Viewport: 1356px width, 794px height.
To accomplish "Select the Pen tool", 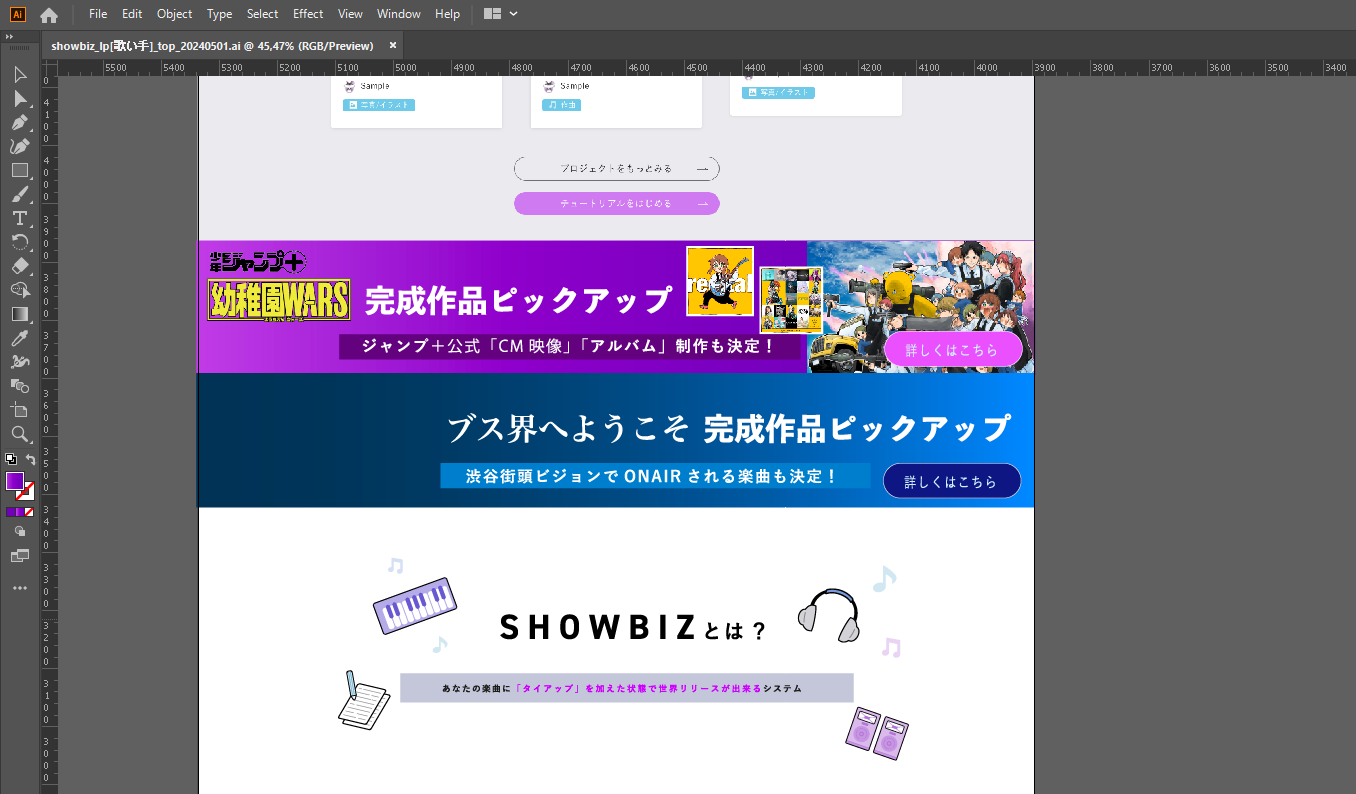I will [x=20, y=123].
